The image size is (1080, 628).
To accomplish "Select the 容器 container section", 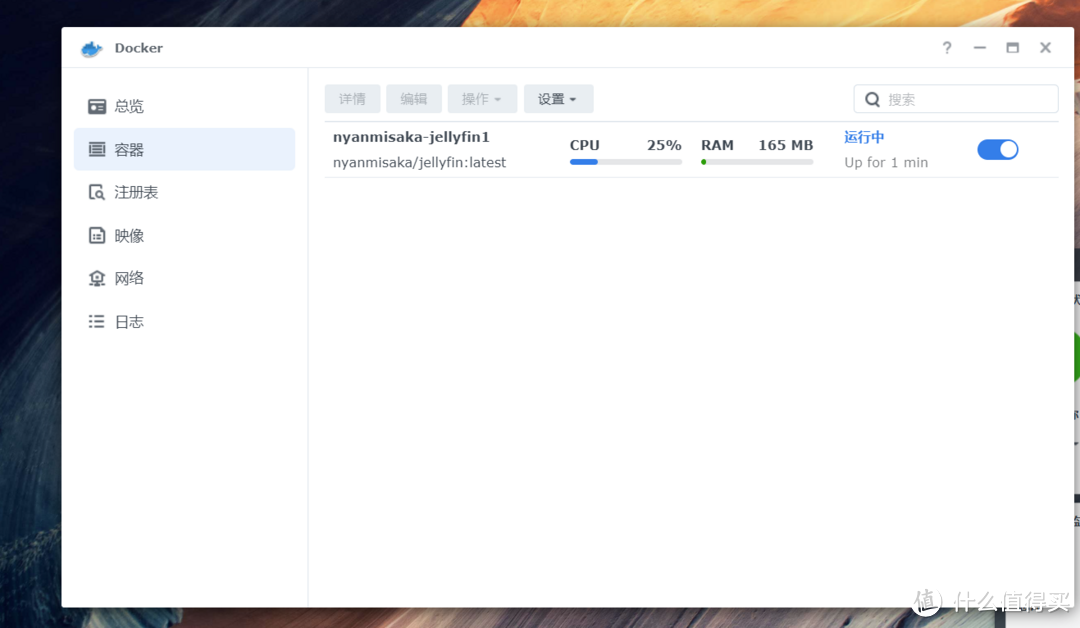I will click(x=185, y=149).
